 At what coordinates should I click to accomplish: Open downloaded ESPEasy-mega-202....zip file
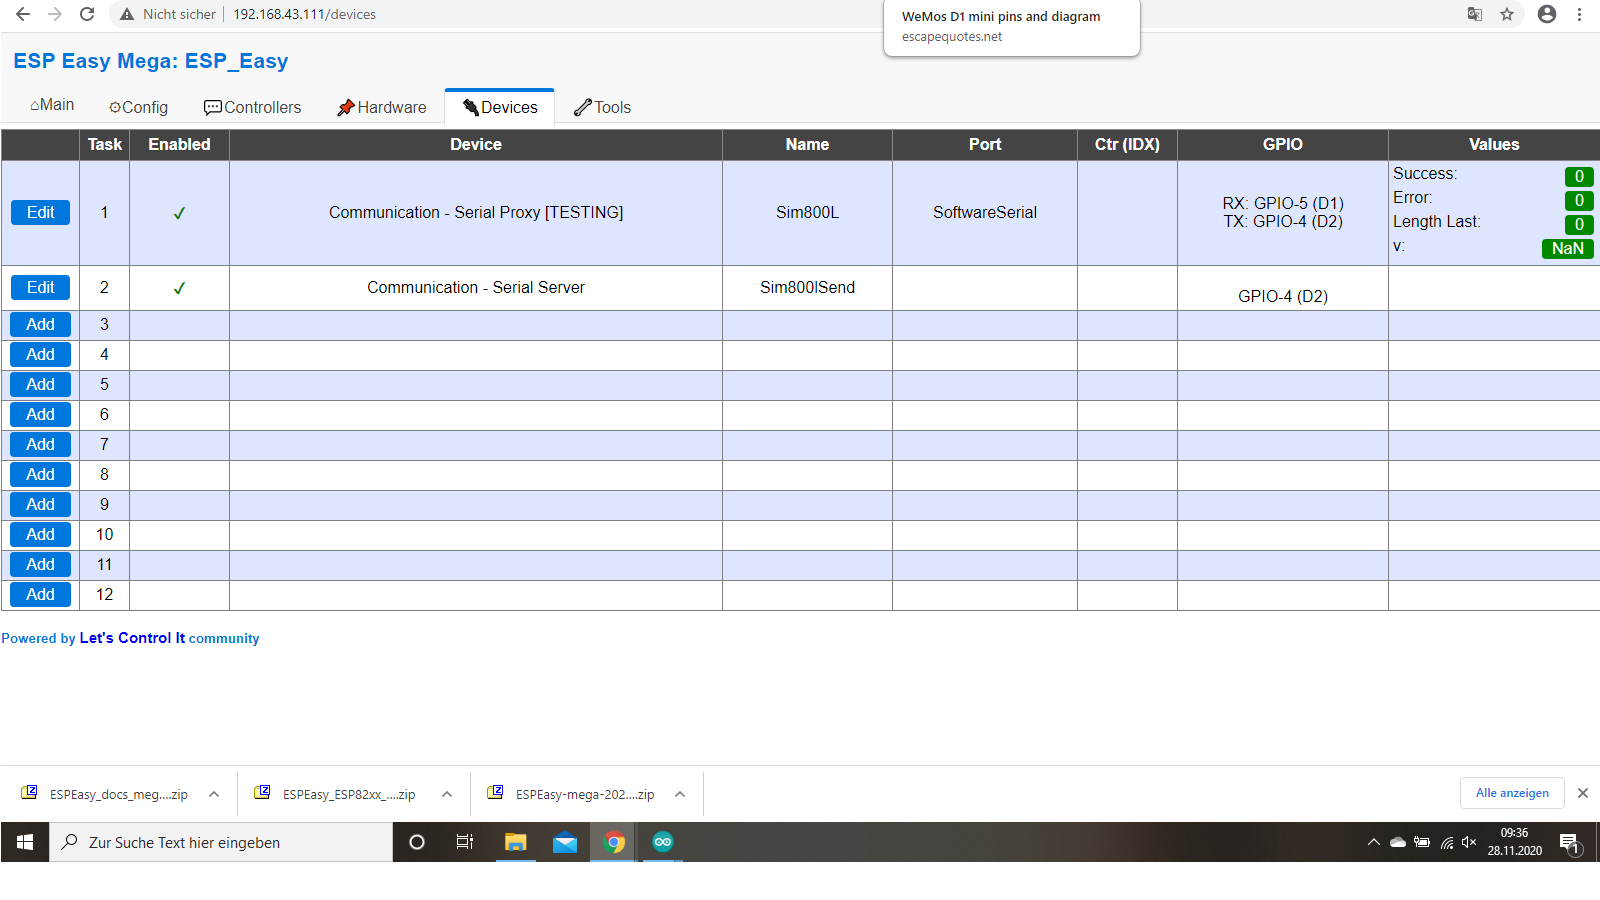pos(572,794)
